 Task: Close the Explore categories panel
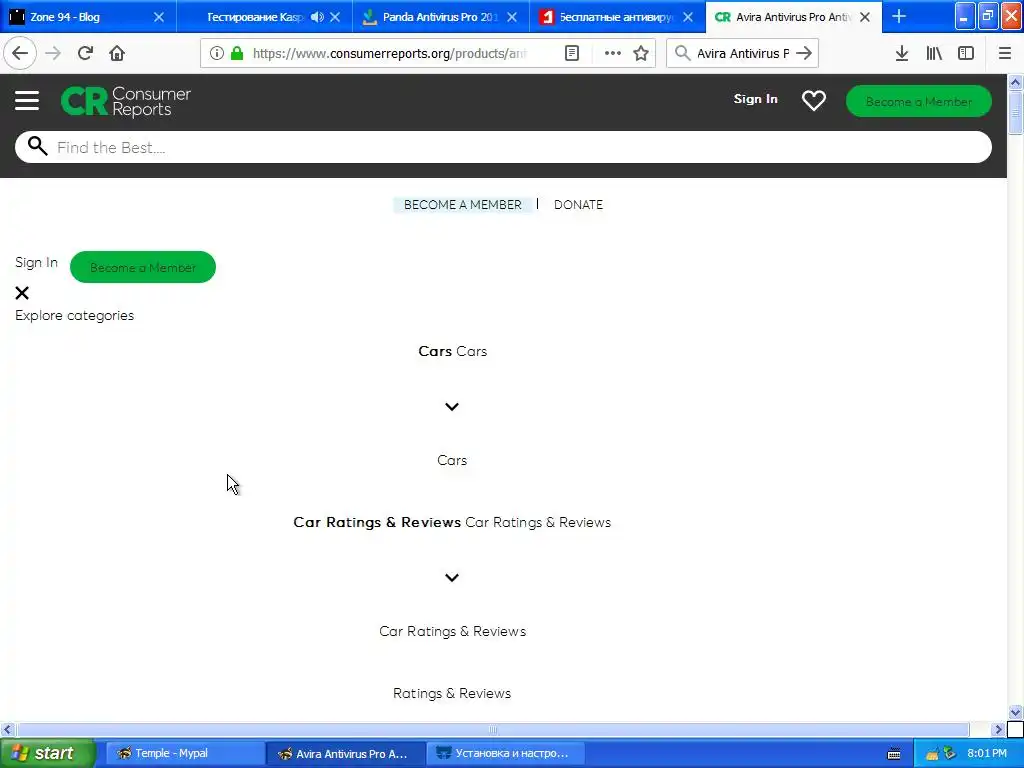click(x=22, y=293)
